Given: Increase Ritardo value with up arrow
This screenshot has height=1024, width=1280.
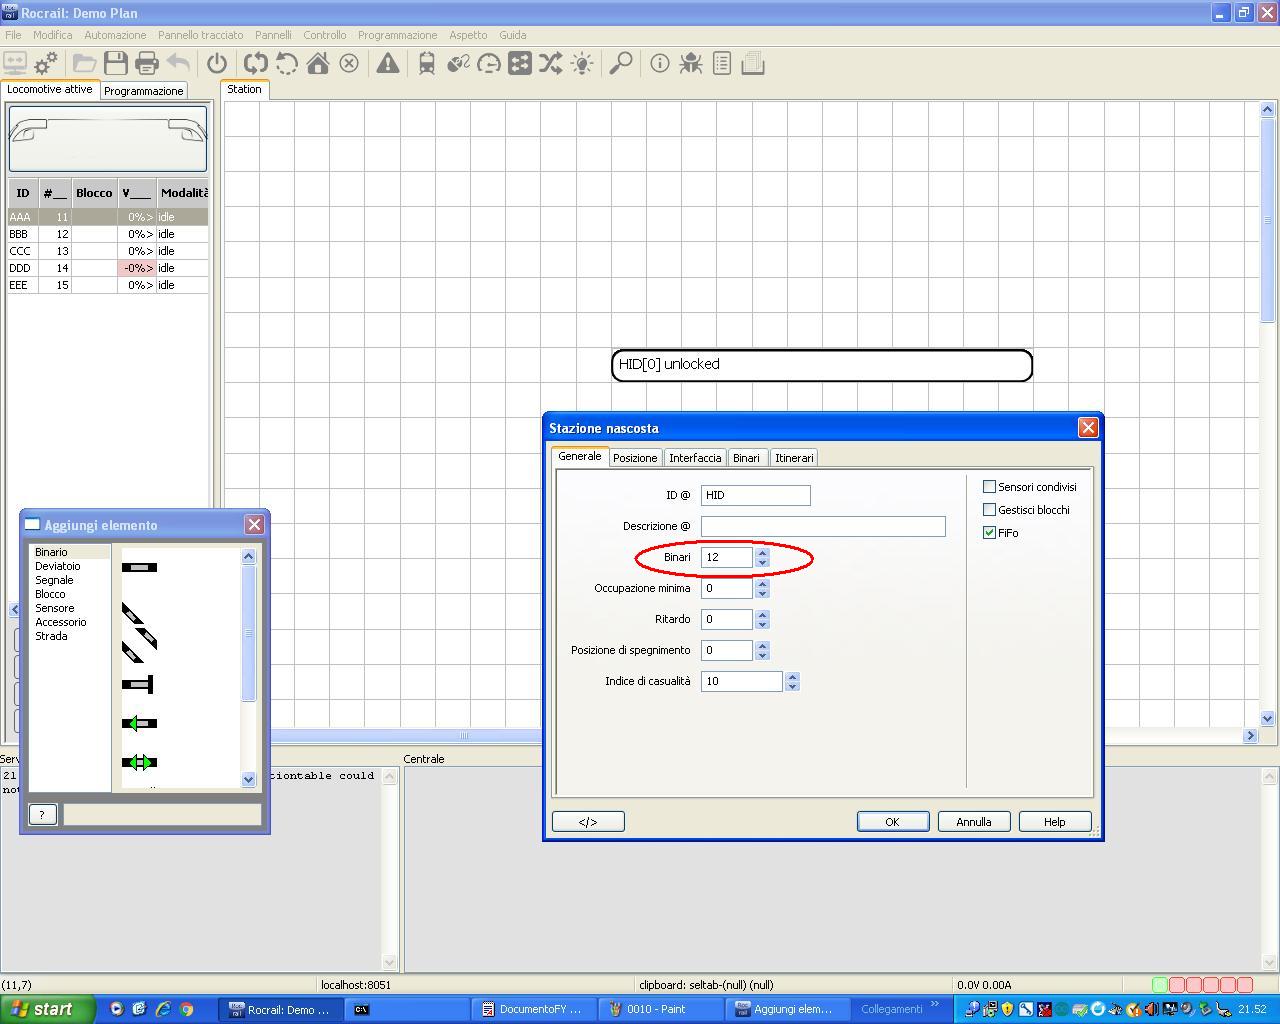Looking at the screenshot, I should (x=762, y=614).
